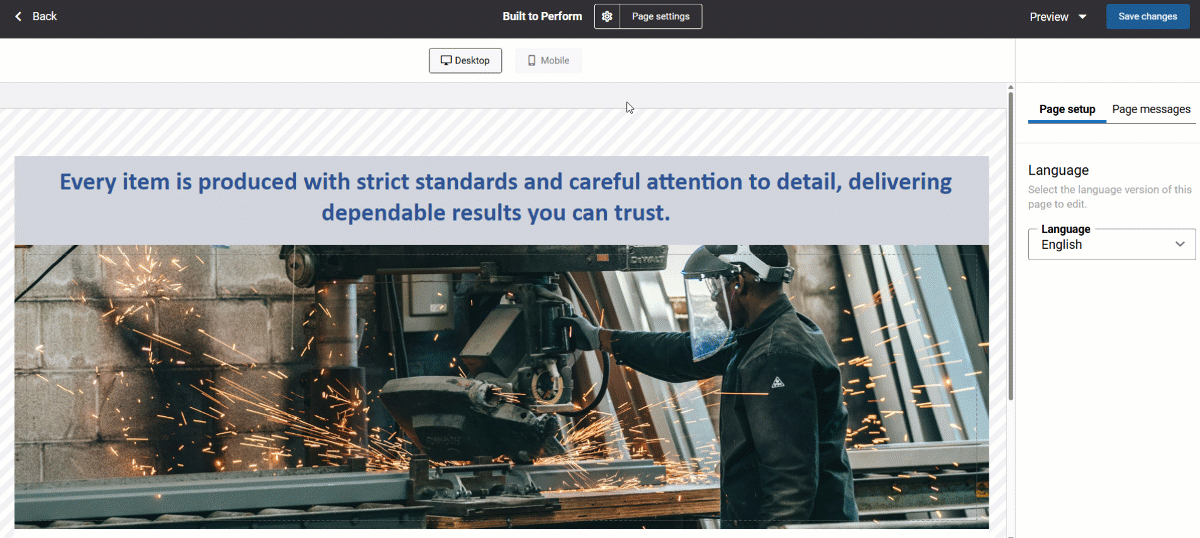Switch to the Page messages tab
The width and height of the screenshot is (1200, 538).
point(1151,109)
